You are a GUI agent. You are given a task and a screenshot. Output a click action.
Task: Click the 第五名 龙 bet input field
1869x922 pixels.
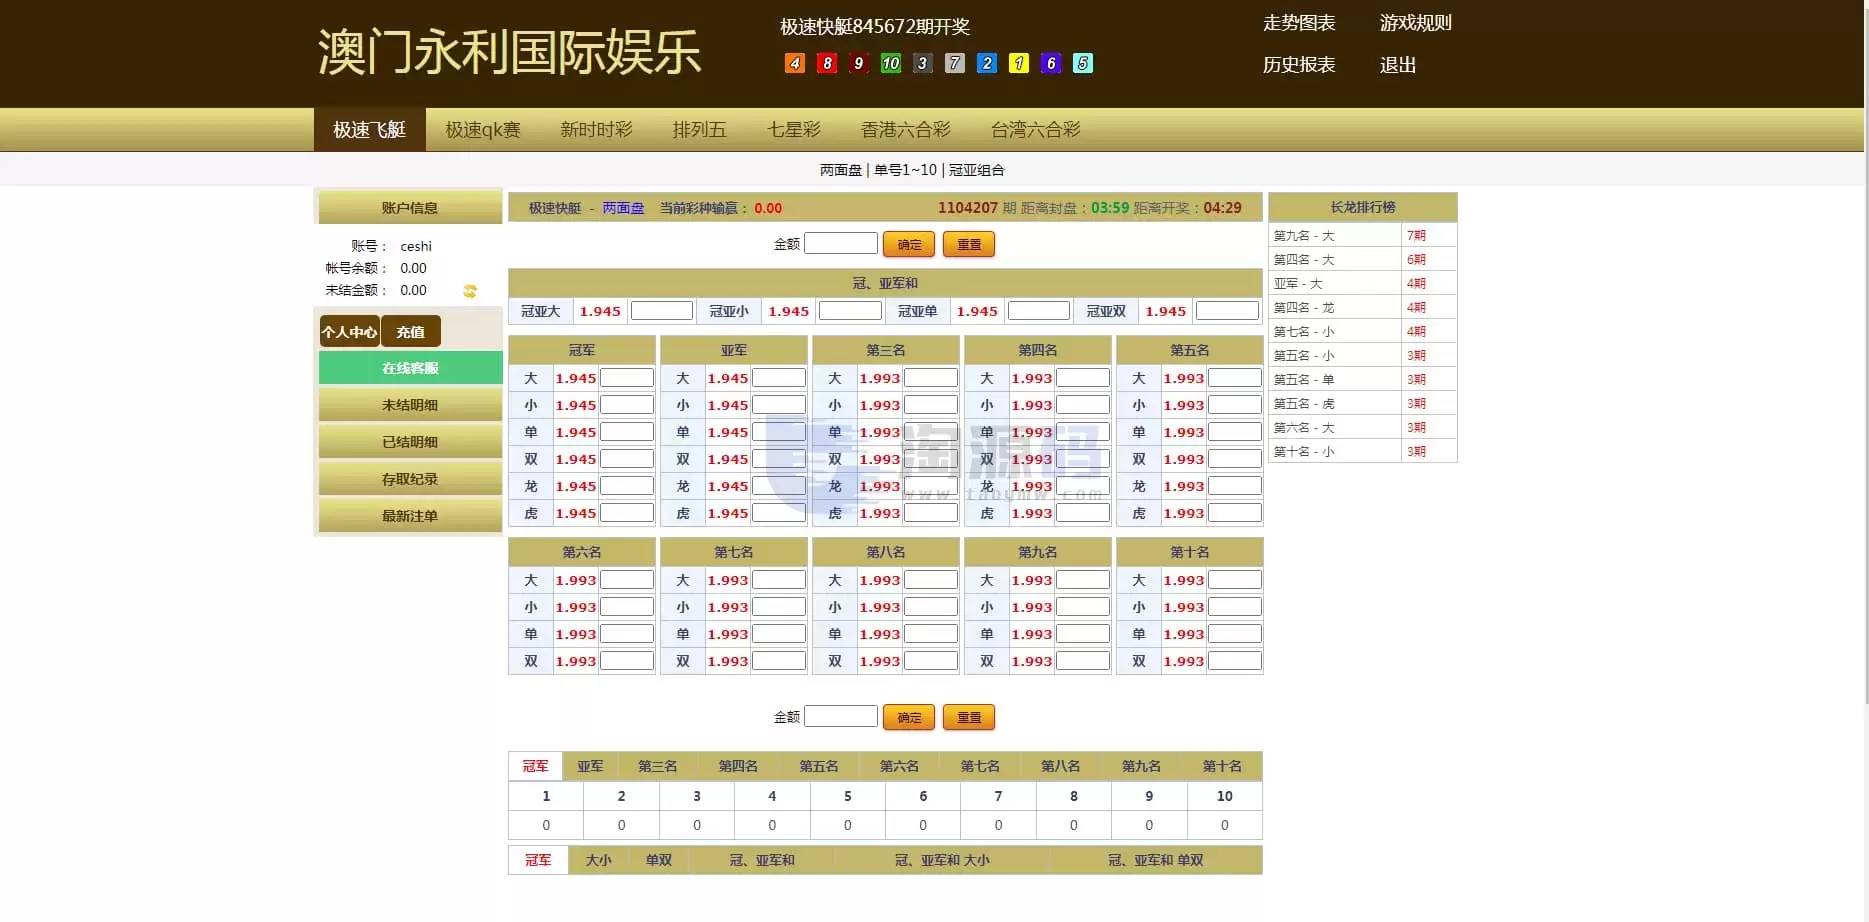pyautogui.click(x=1235, y=486)
